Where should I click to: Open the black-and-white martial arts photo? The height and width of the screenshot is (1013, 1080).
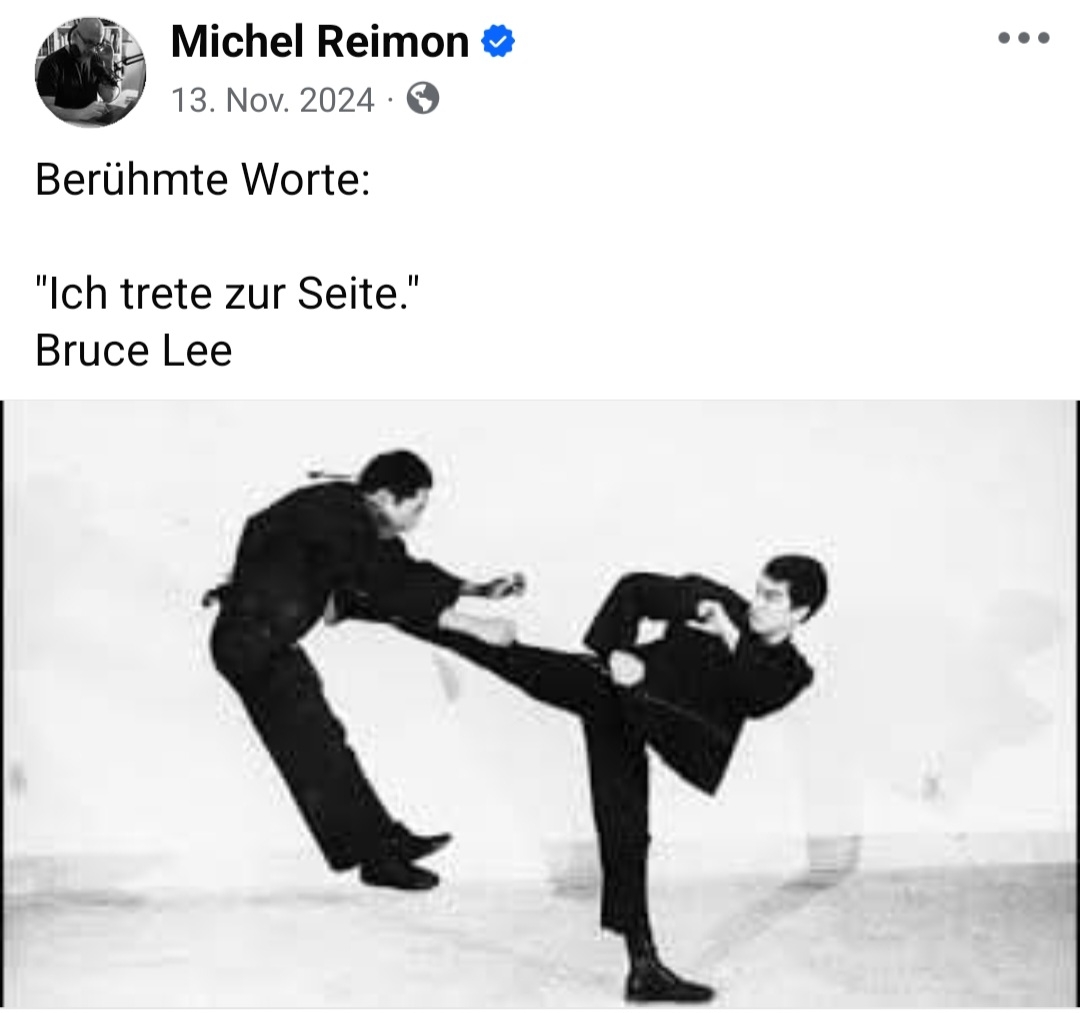[x=540, y=704]
